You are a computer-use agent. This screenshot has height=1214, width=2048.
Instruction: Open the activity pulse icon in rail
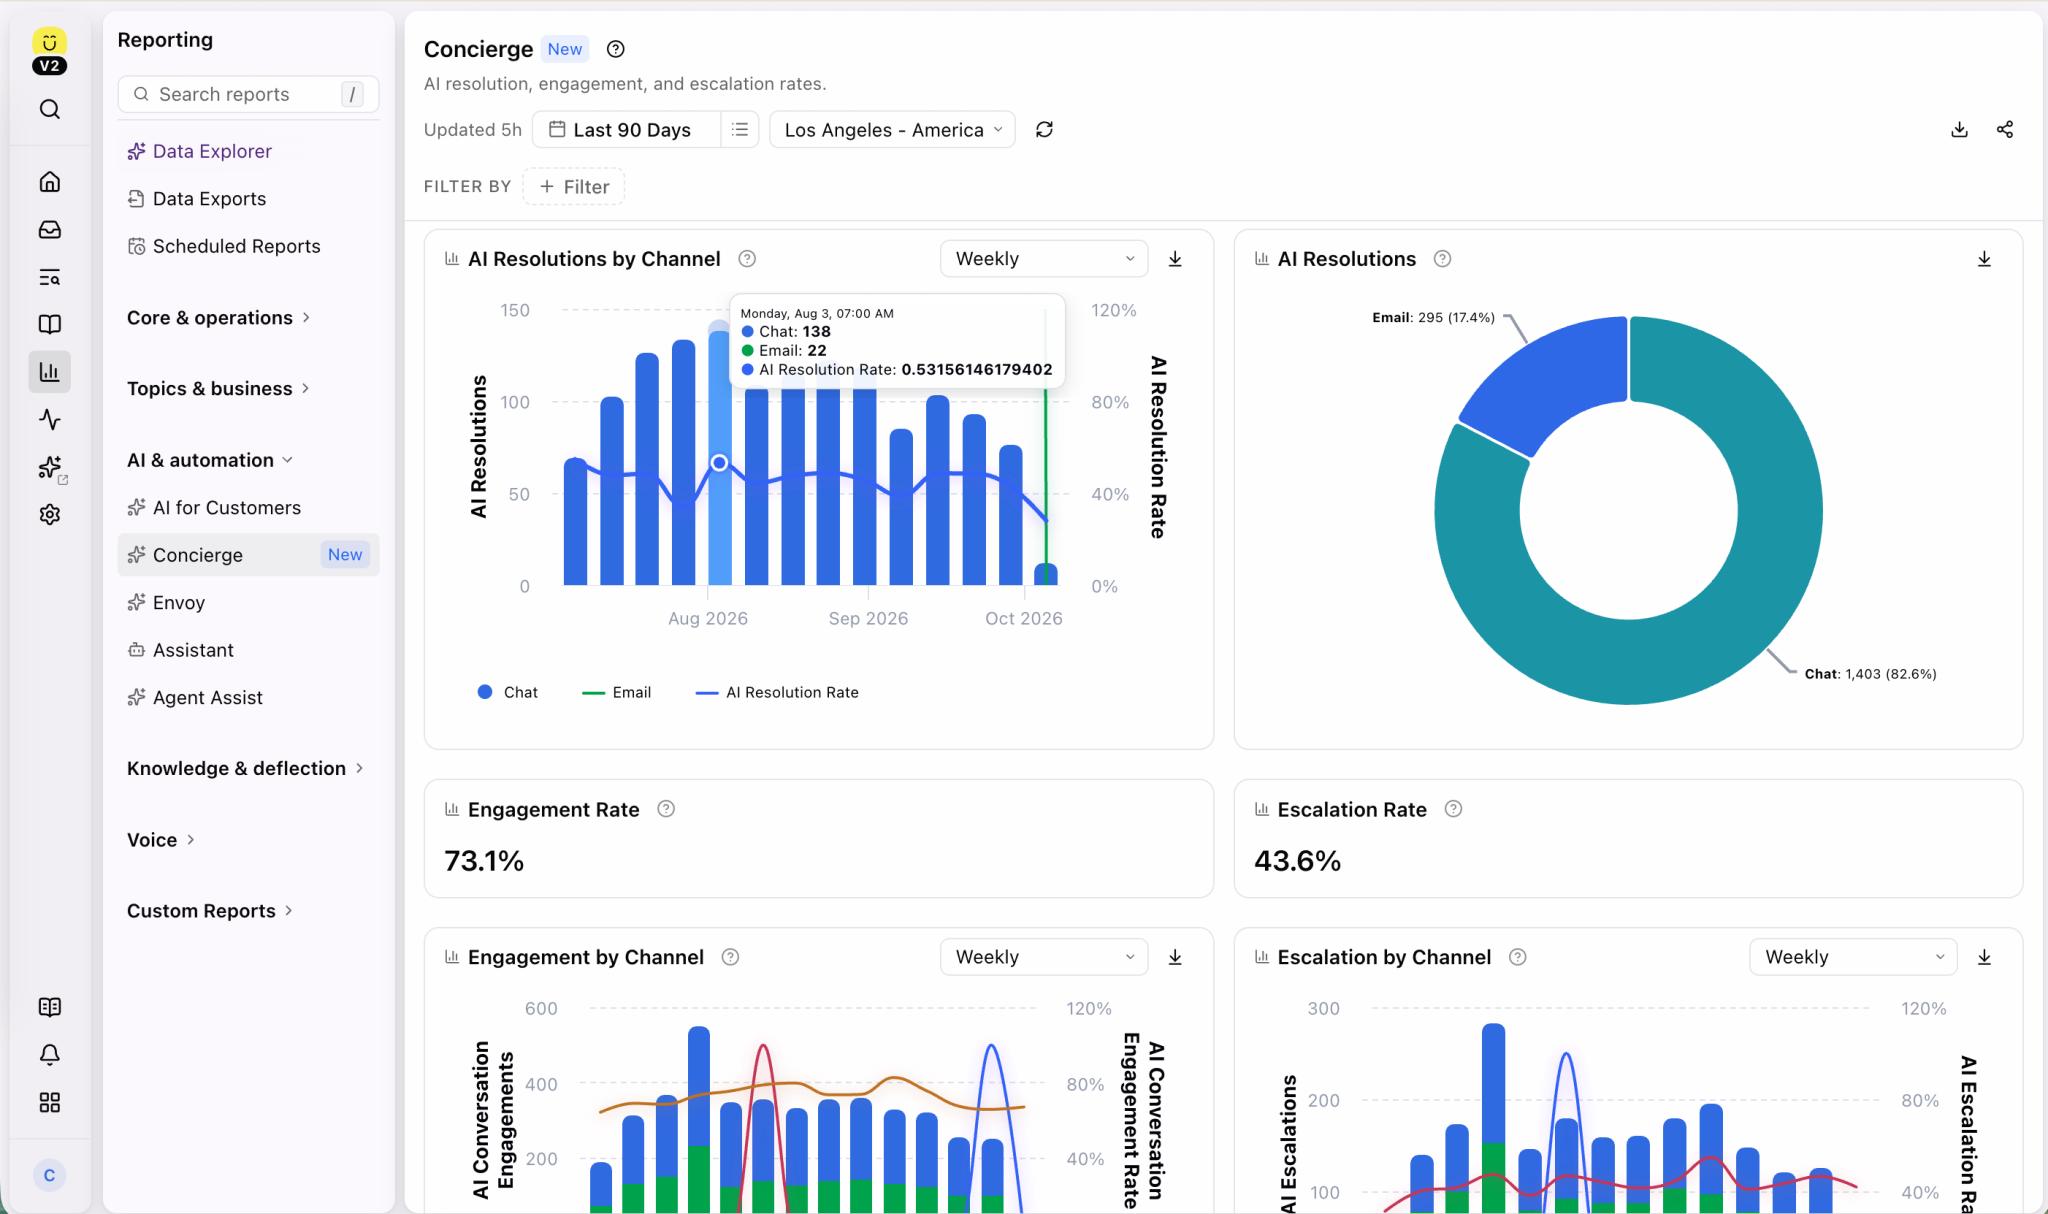pos(49,420)
